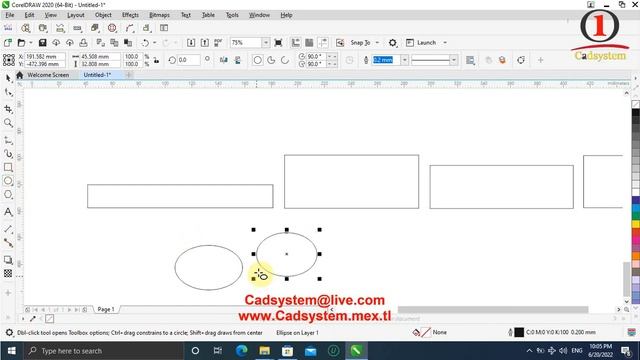Image resolution: width=640 pixels, height=360 pixels.
Task: Open the zoom level dropdown
Action: 266,42
